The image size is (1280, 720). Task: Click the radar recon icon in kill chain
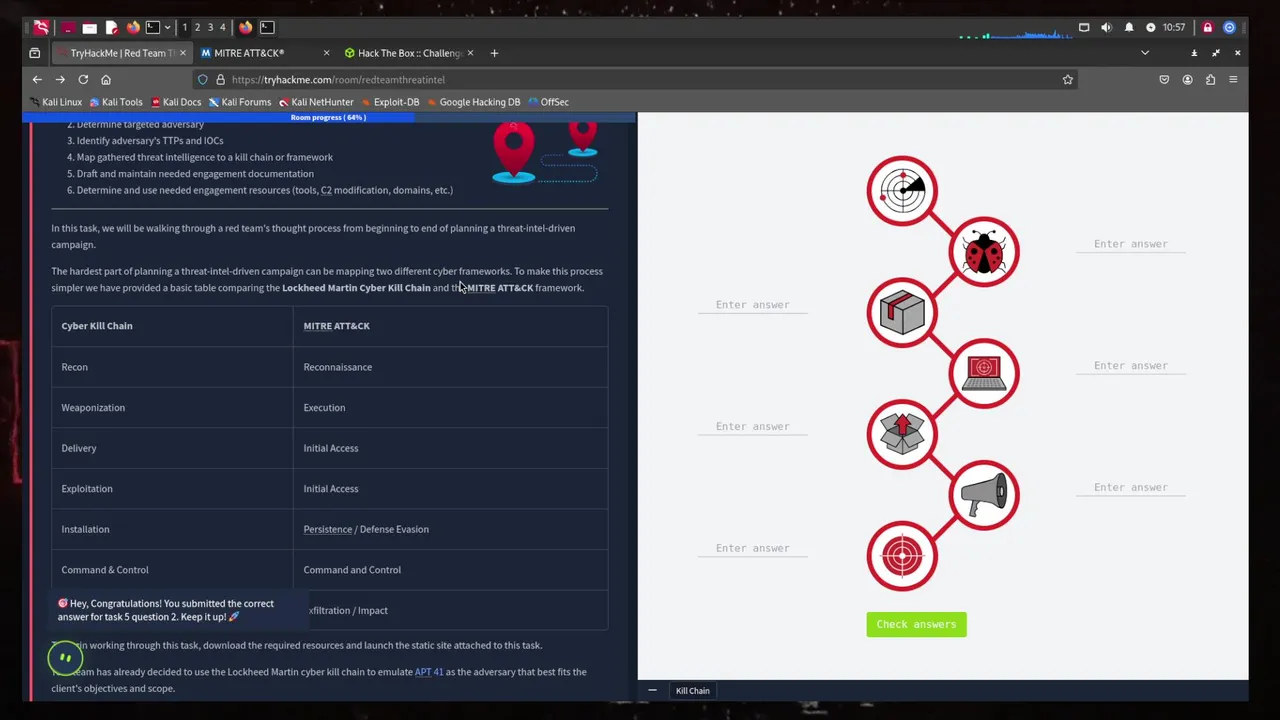pos(902,191)
